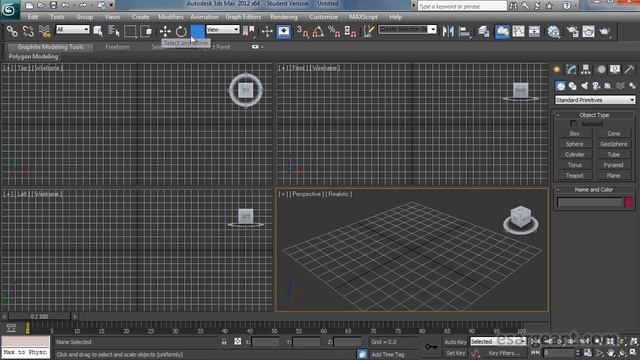Switch to the Modify command panel tab
Image resolution: width=640 pixels, height=360 pixels.
[571, 70]
